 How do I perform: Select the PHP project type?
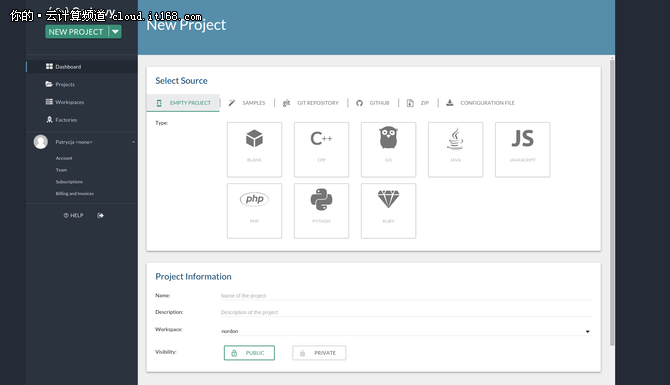pos(254,211)
